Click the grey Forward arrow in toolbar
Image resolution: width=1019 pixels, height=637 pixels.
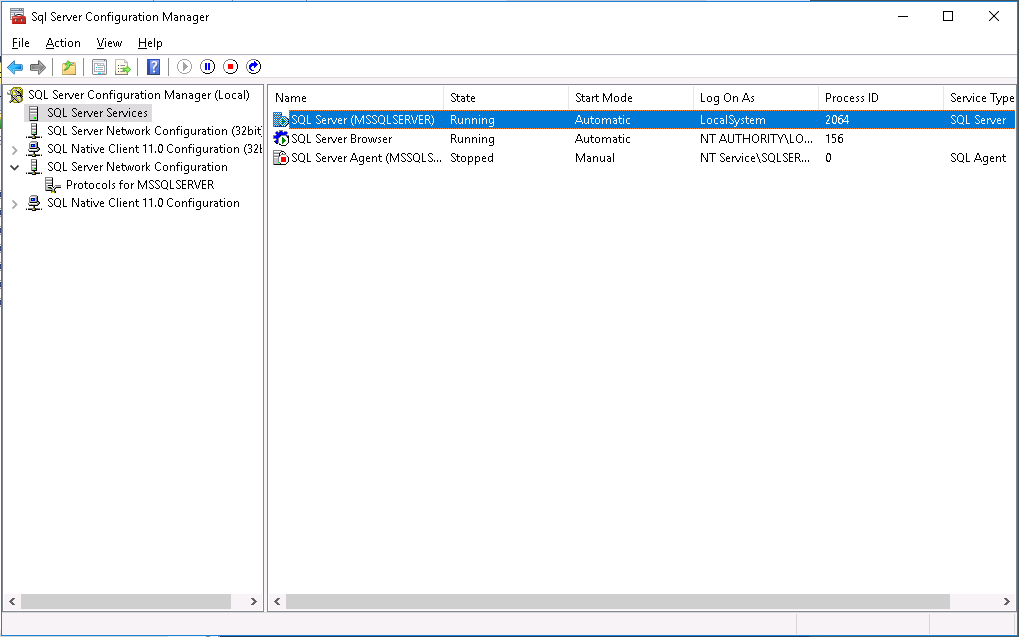pos(38,67)
